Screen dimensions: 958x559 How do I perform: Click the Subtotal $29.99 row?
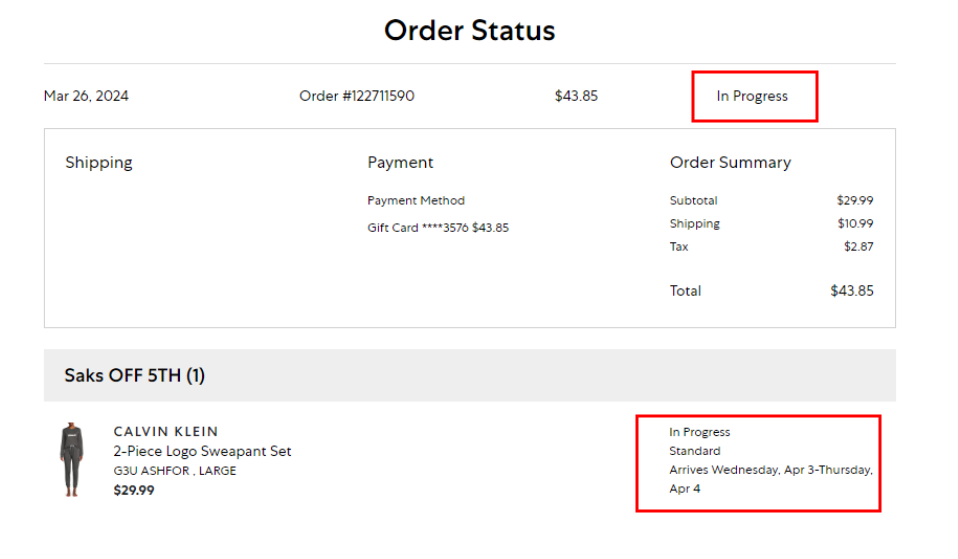[x=771, y=200]
